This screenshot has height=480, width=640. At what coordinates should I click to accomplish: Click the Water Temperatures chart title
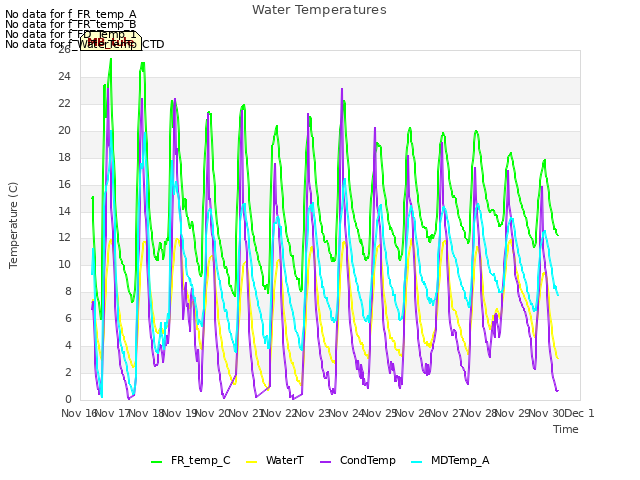319,10
